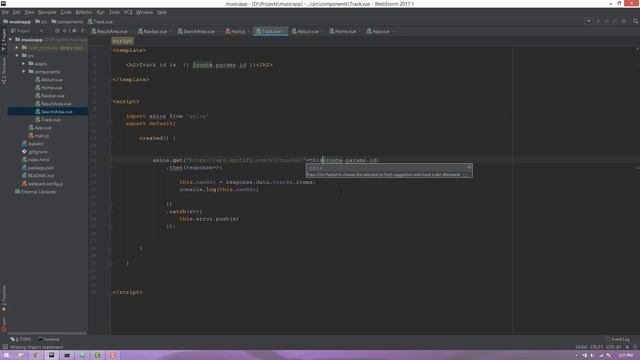Open the TODO tool window

point(20,339)
